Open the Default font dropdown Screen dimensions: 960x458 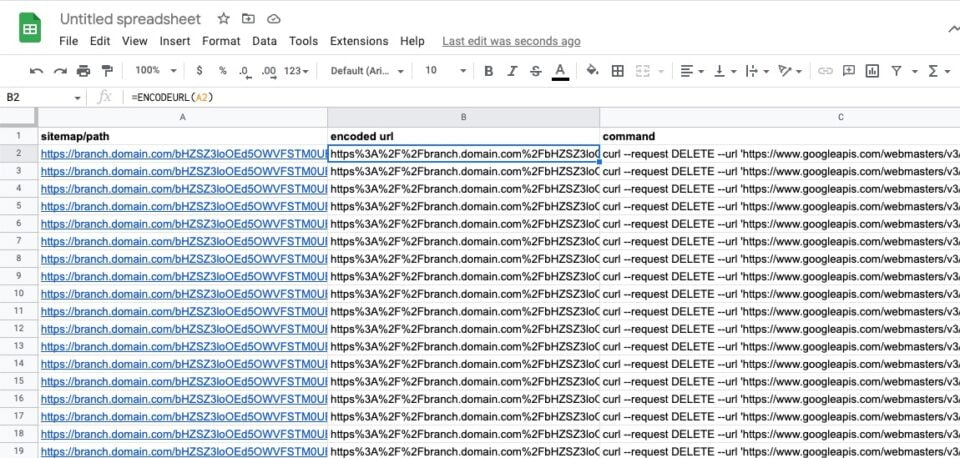pos(367,71)
